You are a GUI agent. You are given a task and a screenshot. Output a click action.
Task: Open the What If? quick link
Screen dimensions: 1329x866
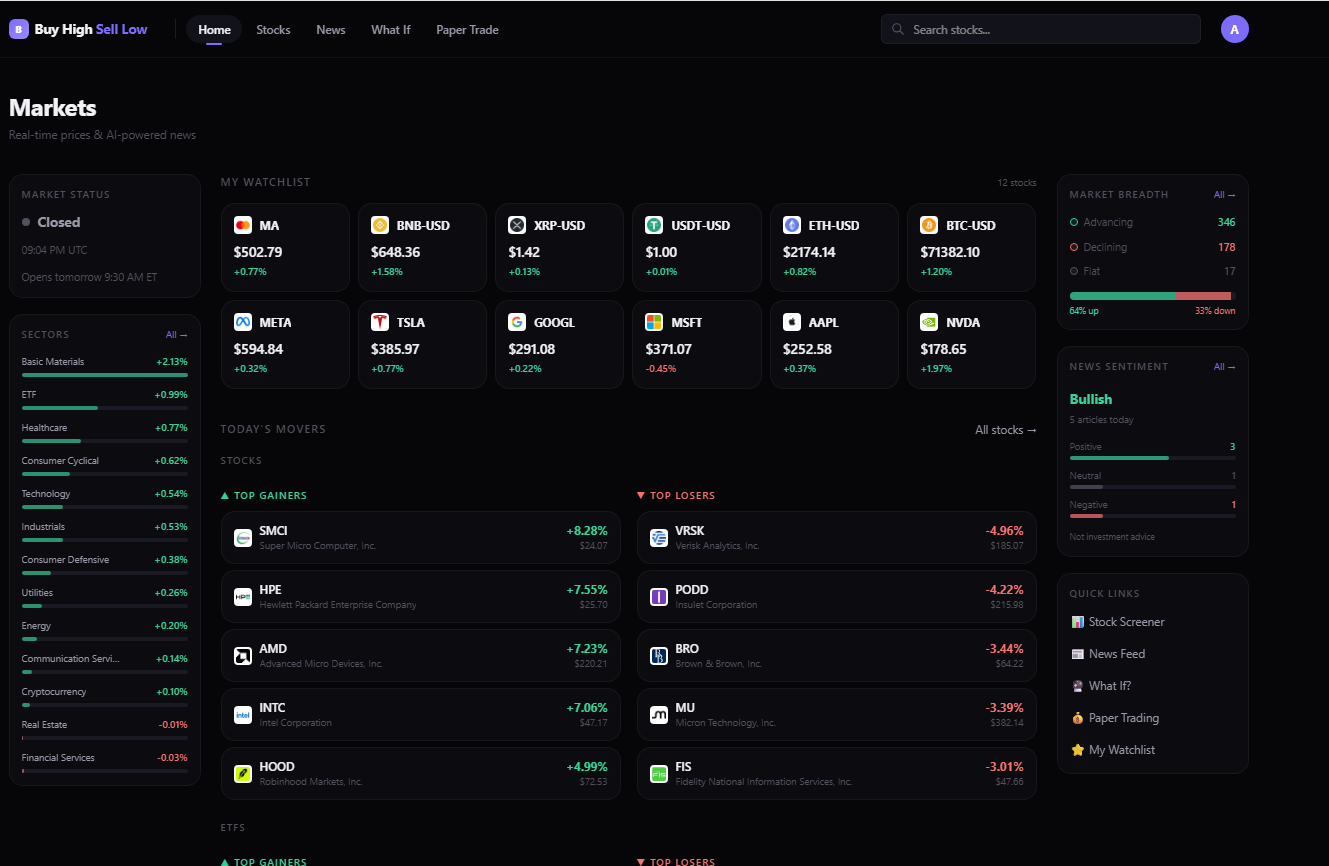coord(1100,686)
